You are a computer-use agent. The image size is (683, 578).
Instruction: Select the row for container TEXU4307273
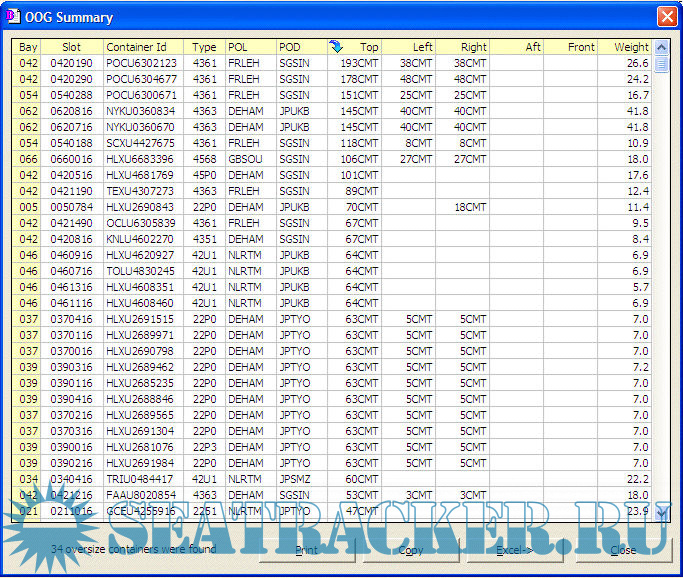(141, 191)
